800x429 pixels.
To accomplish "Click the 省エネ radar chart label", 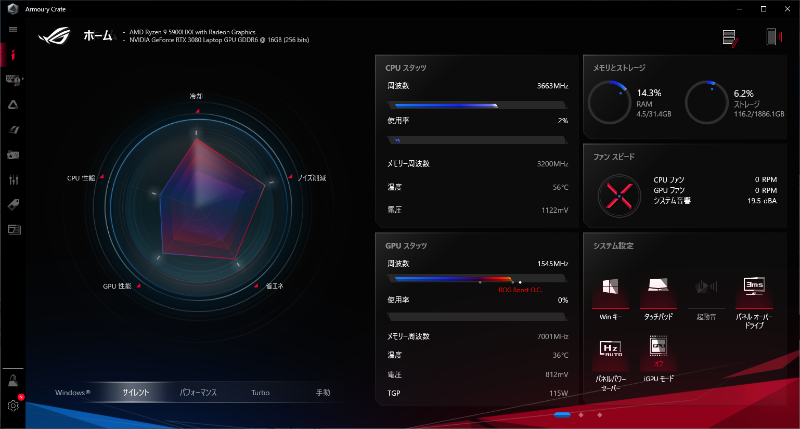I will point(274,286).
